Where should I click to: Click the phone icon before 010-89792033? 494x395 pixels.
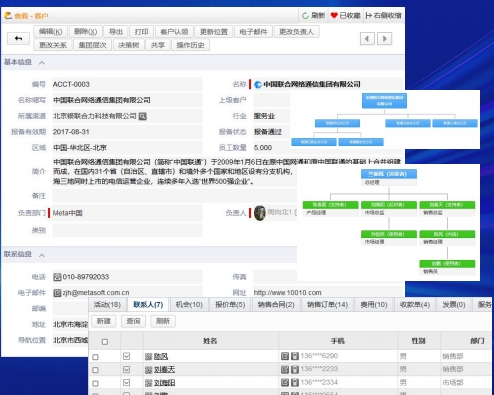[x=57, y=277]
